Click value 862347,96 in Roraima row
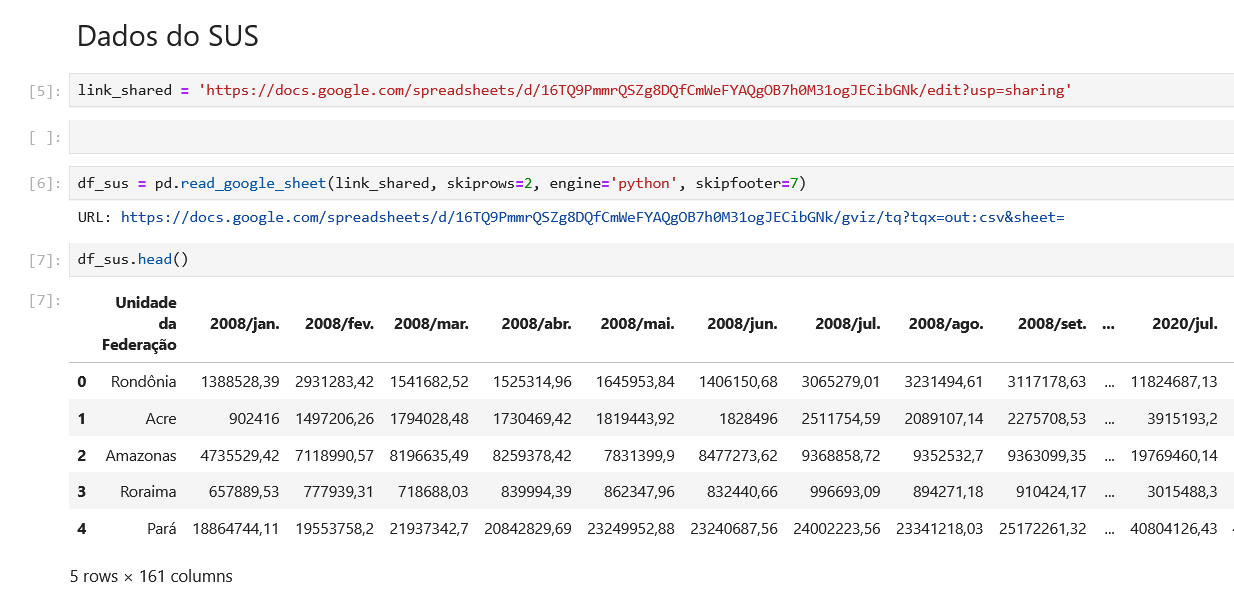 click(x=638, y=491)
